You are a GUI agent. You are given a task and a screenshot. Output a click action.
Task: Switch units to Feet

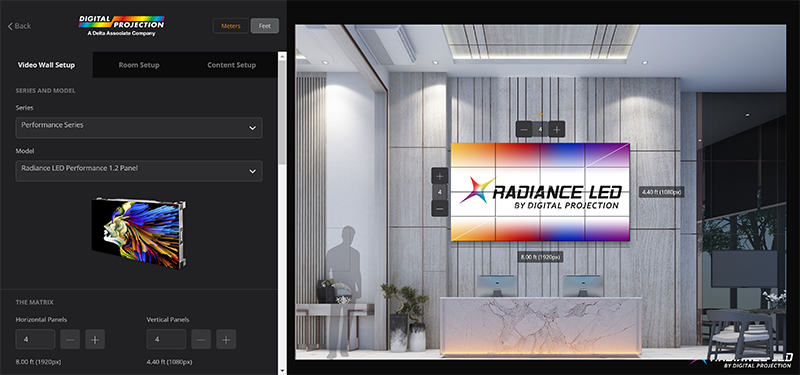pyautogui.click(x=265, y=26)
